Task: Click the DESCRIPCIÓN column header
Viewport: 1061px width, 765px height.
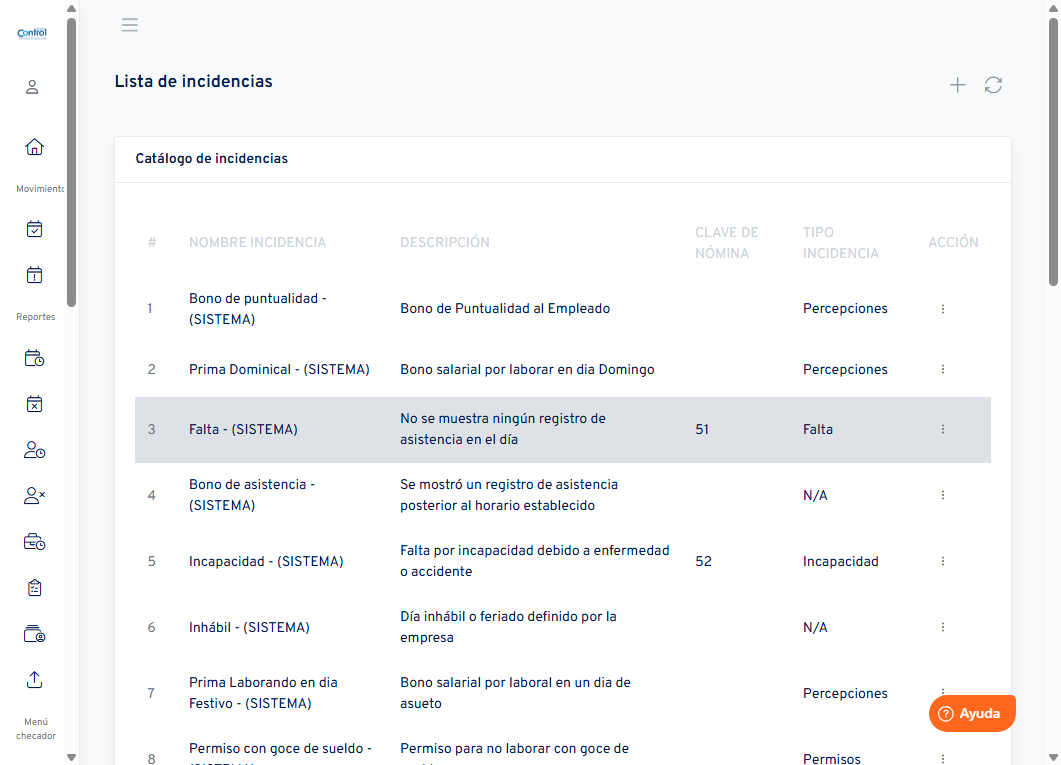Action: [x=445, y=242]
